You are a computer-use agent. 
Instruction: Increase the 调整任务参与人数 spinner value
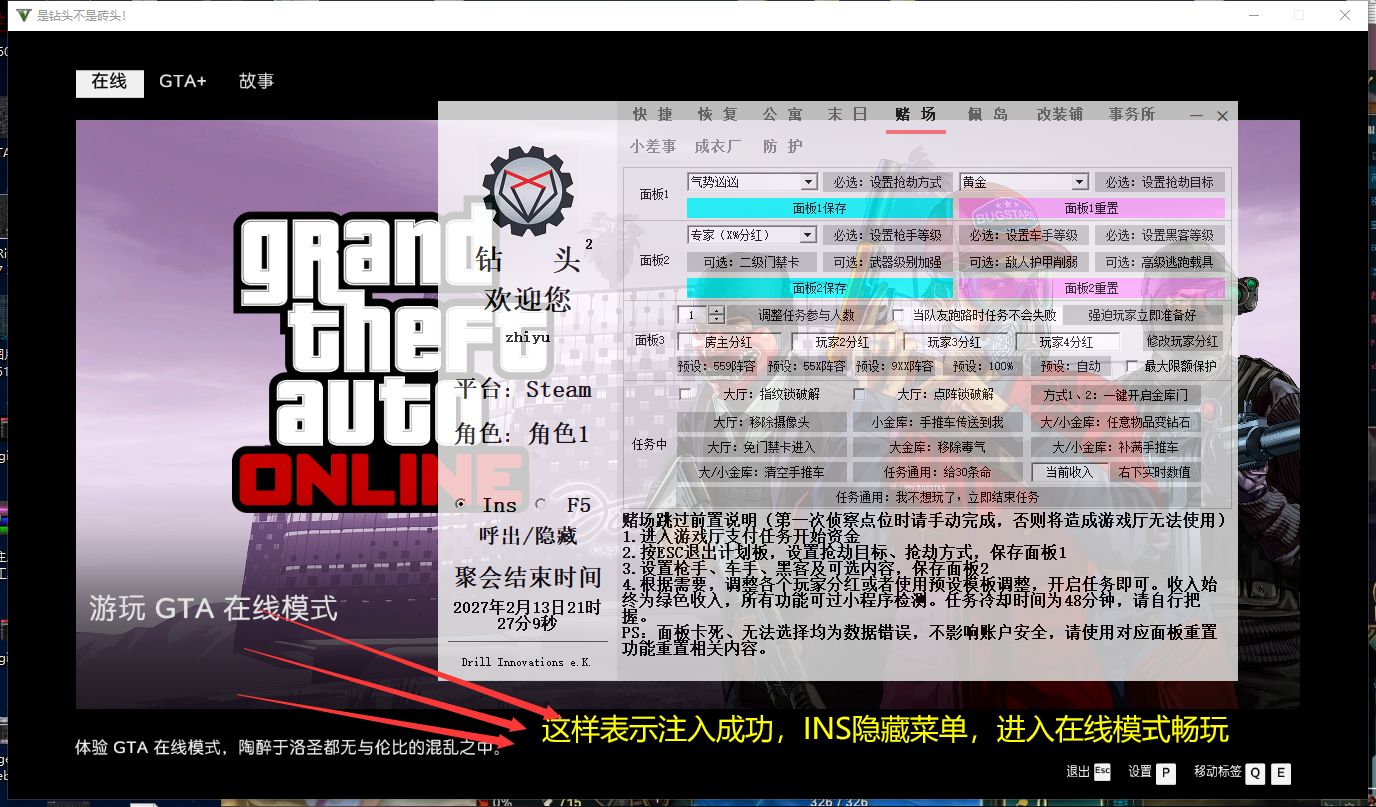point(717,310)
